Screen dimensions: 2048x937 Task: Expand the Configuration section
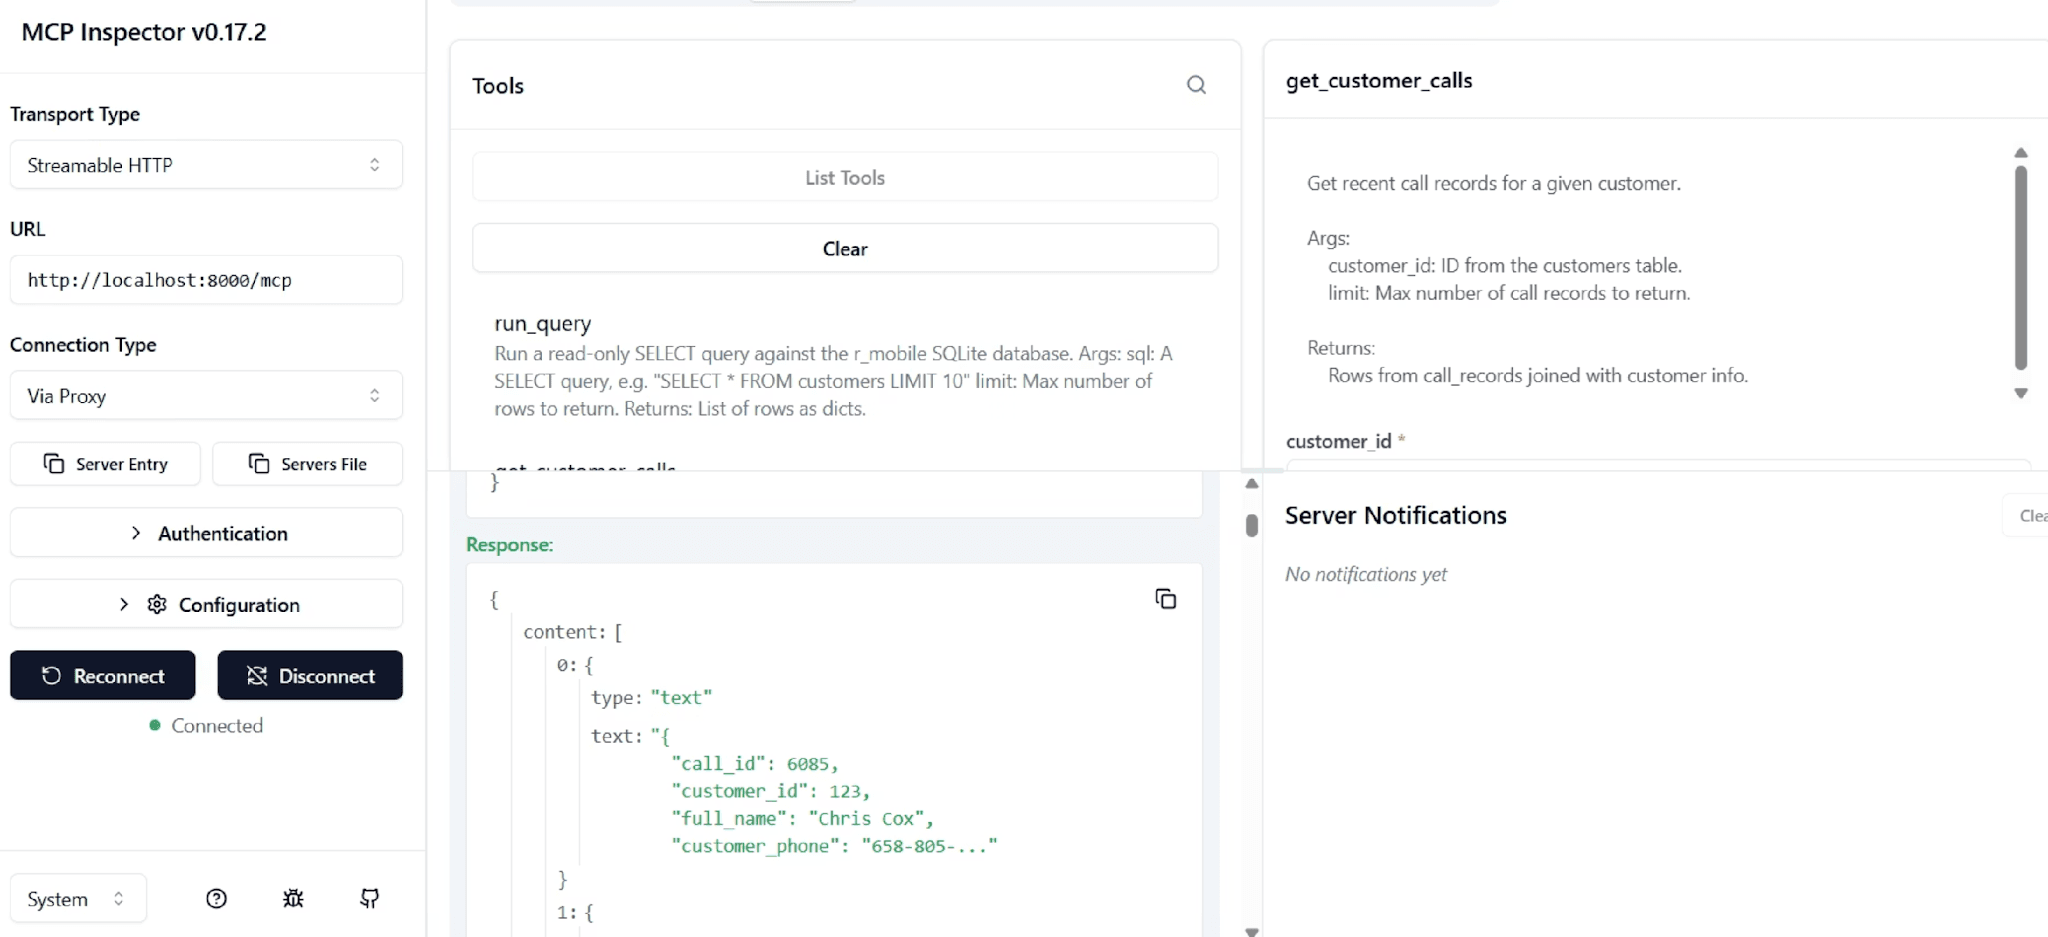coord(206,604)
